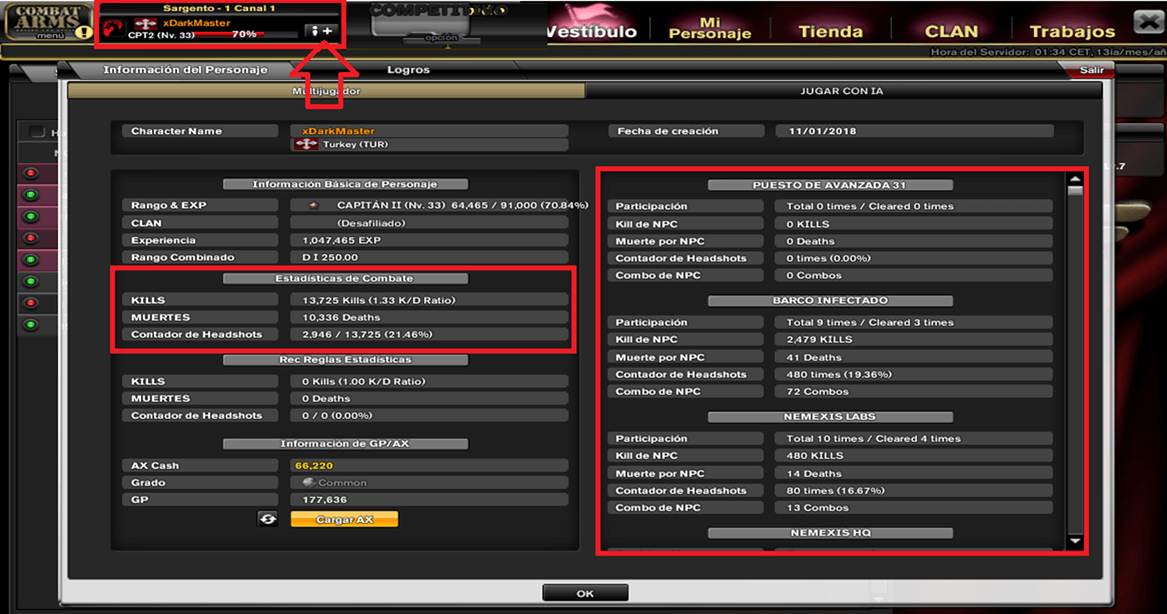Click the 480 times (19.36%) headshots value
Screen dimensions: 1167x614
point(839,374)
